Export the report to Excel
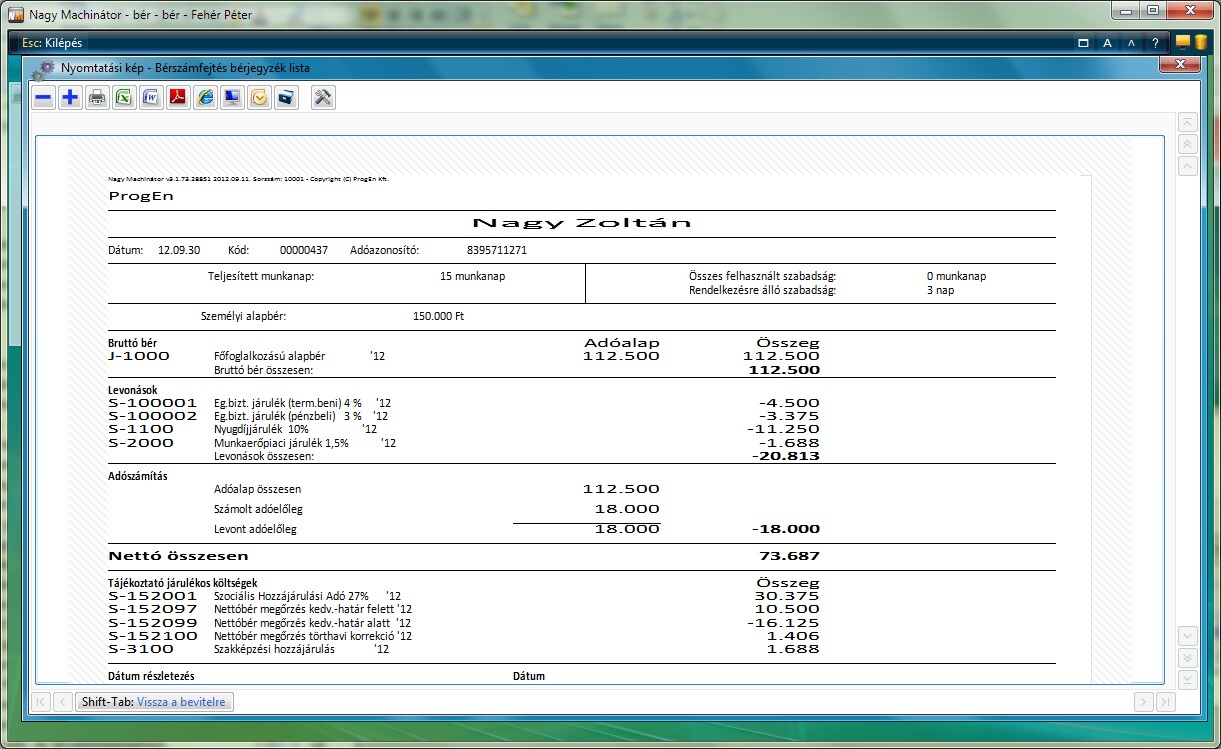 tap(125, 98)
